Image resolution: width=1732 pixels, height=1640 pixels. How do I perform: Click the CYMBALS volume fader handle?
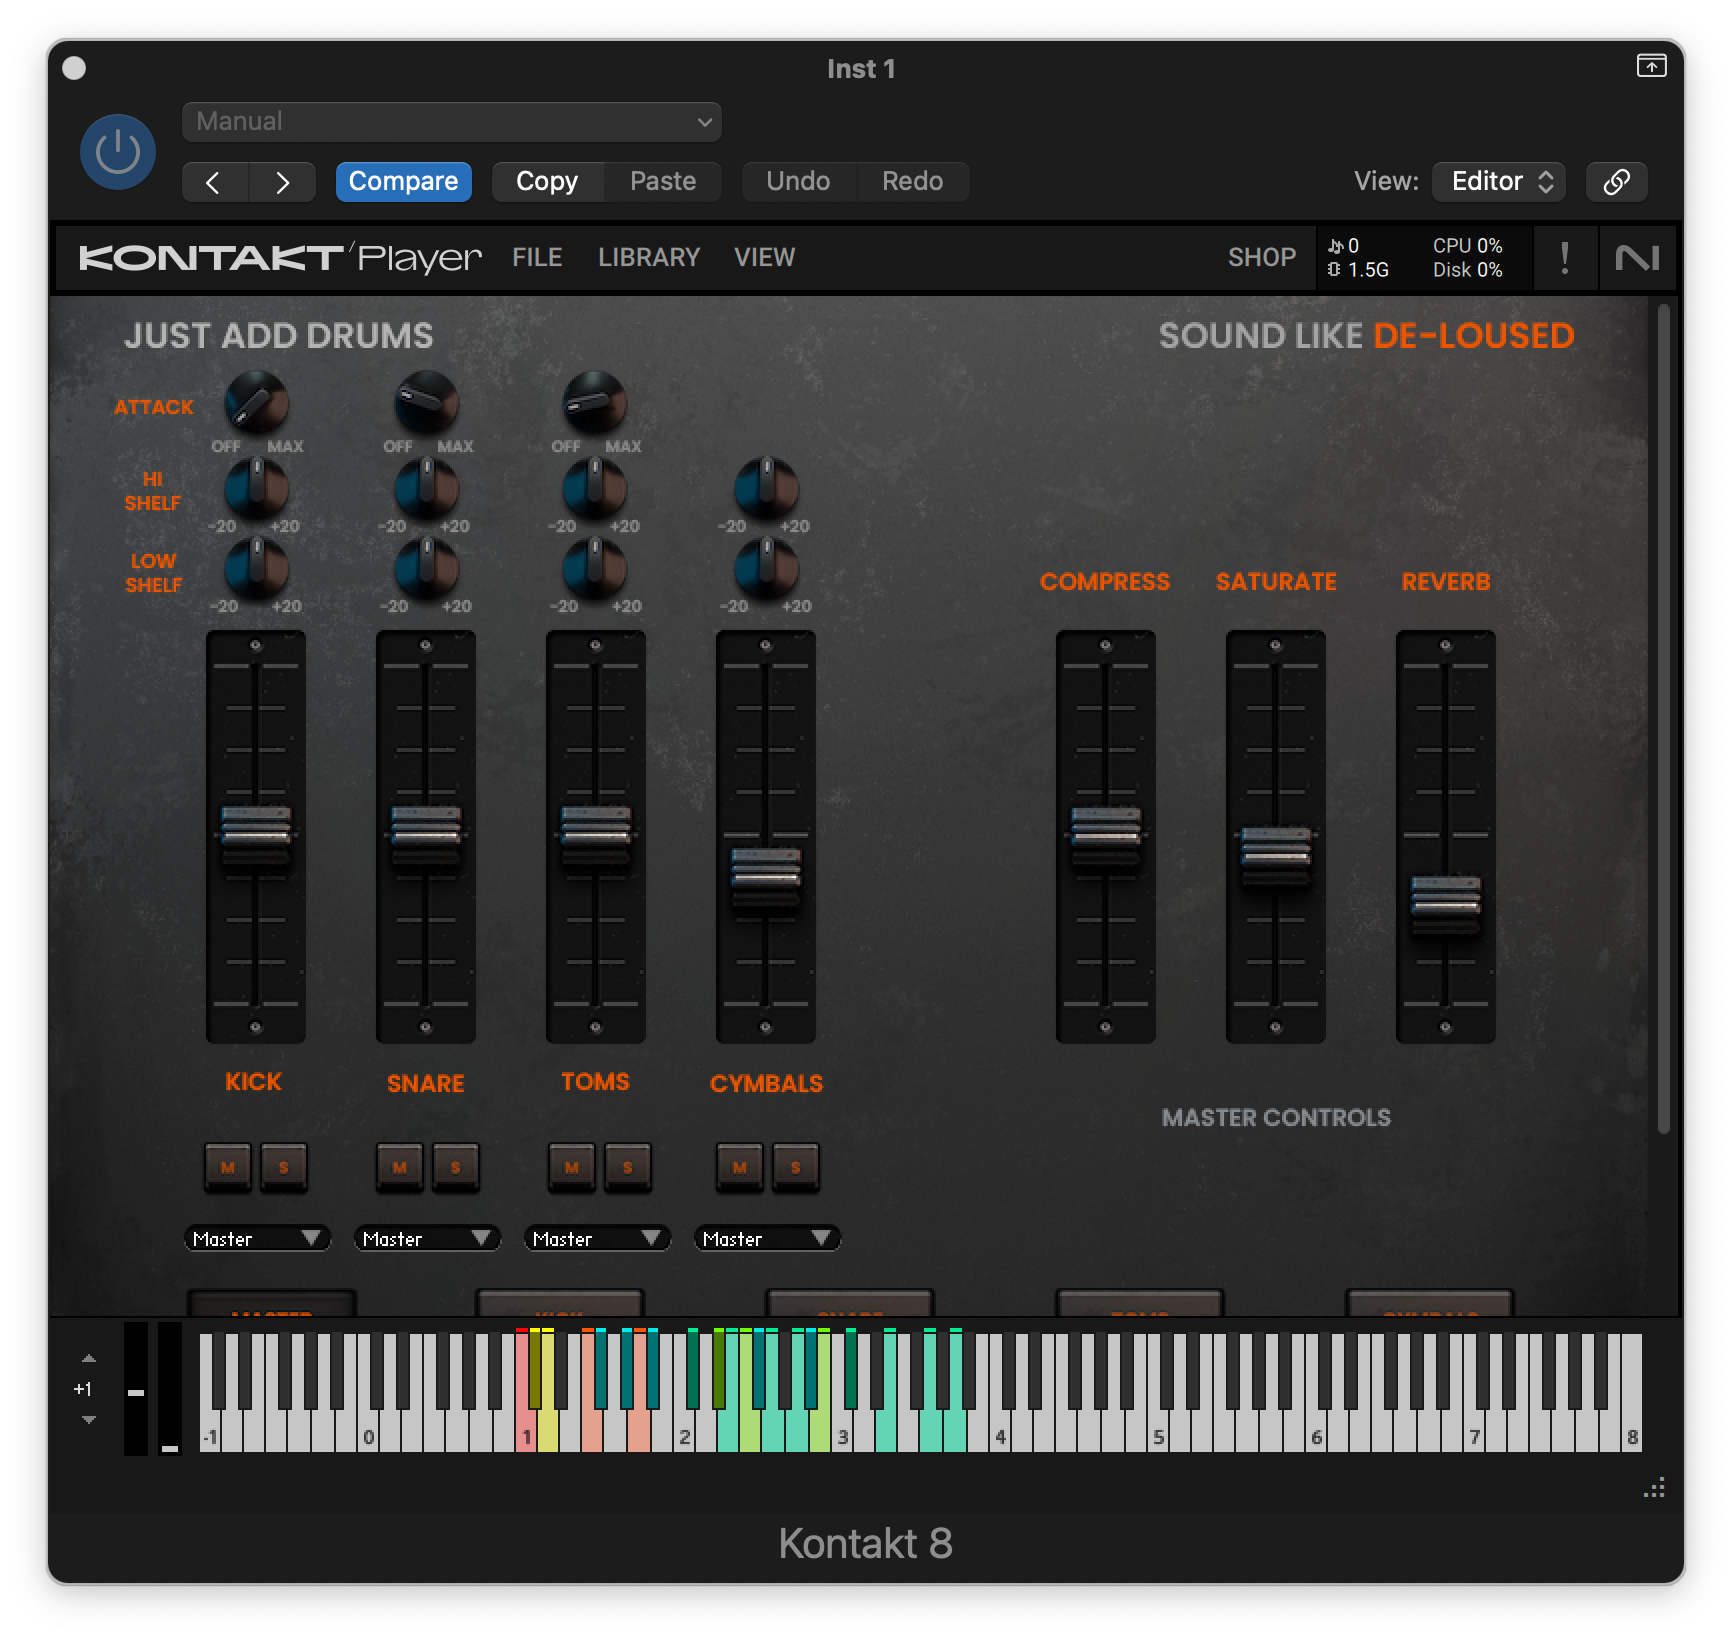point(766,876)
